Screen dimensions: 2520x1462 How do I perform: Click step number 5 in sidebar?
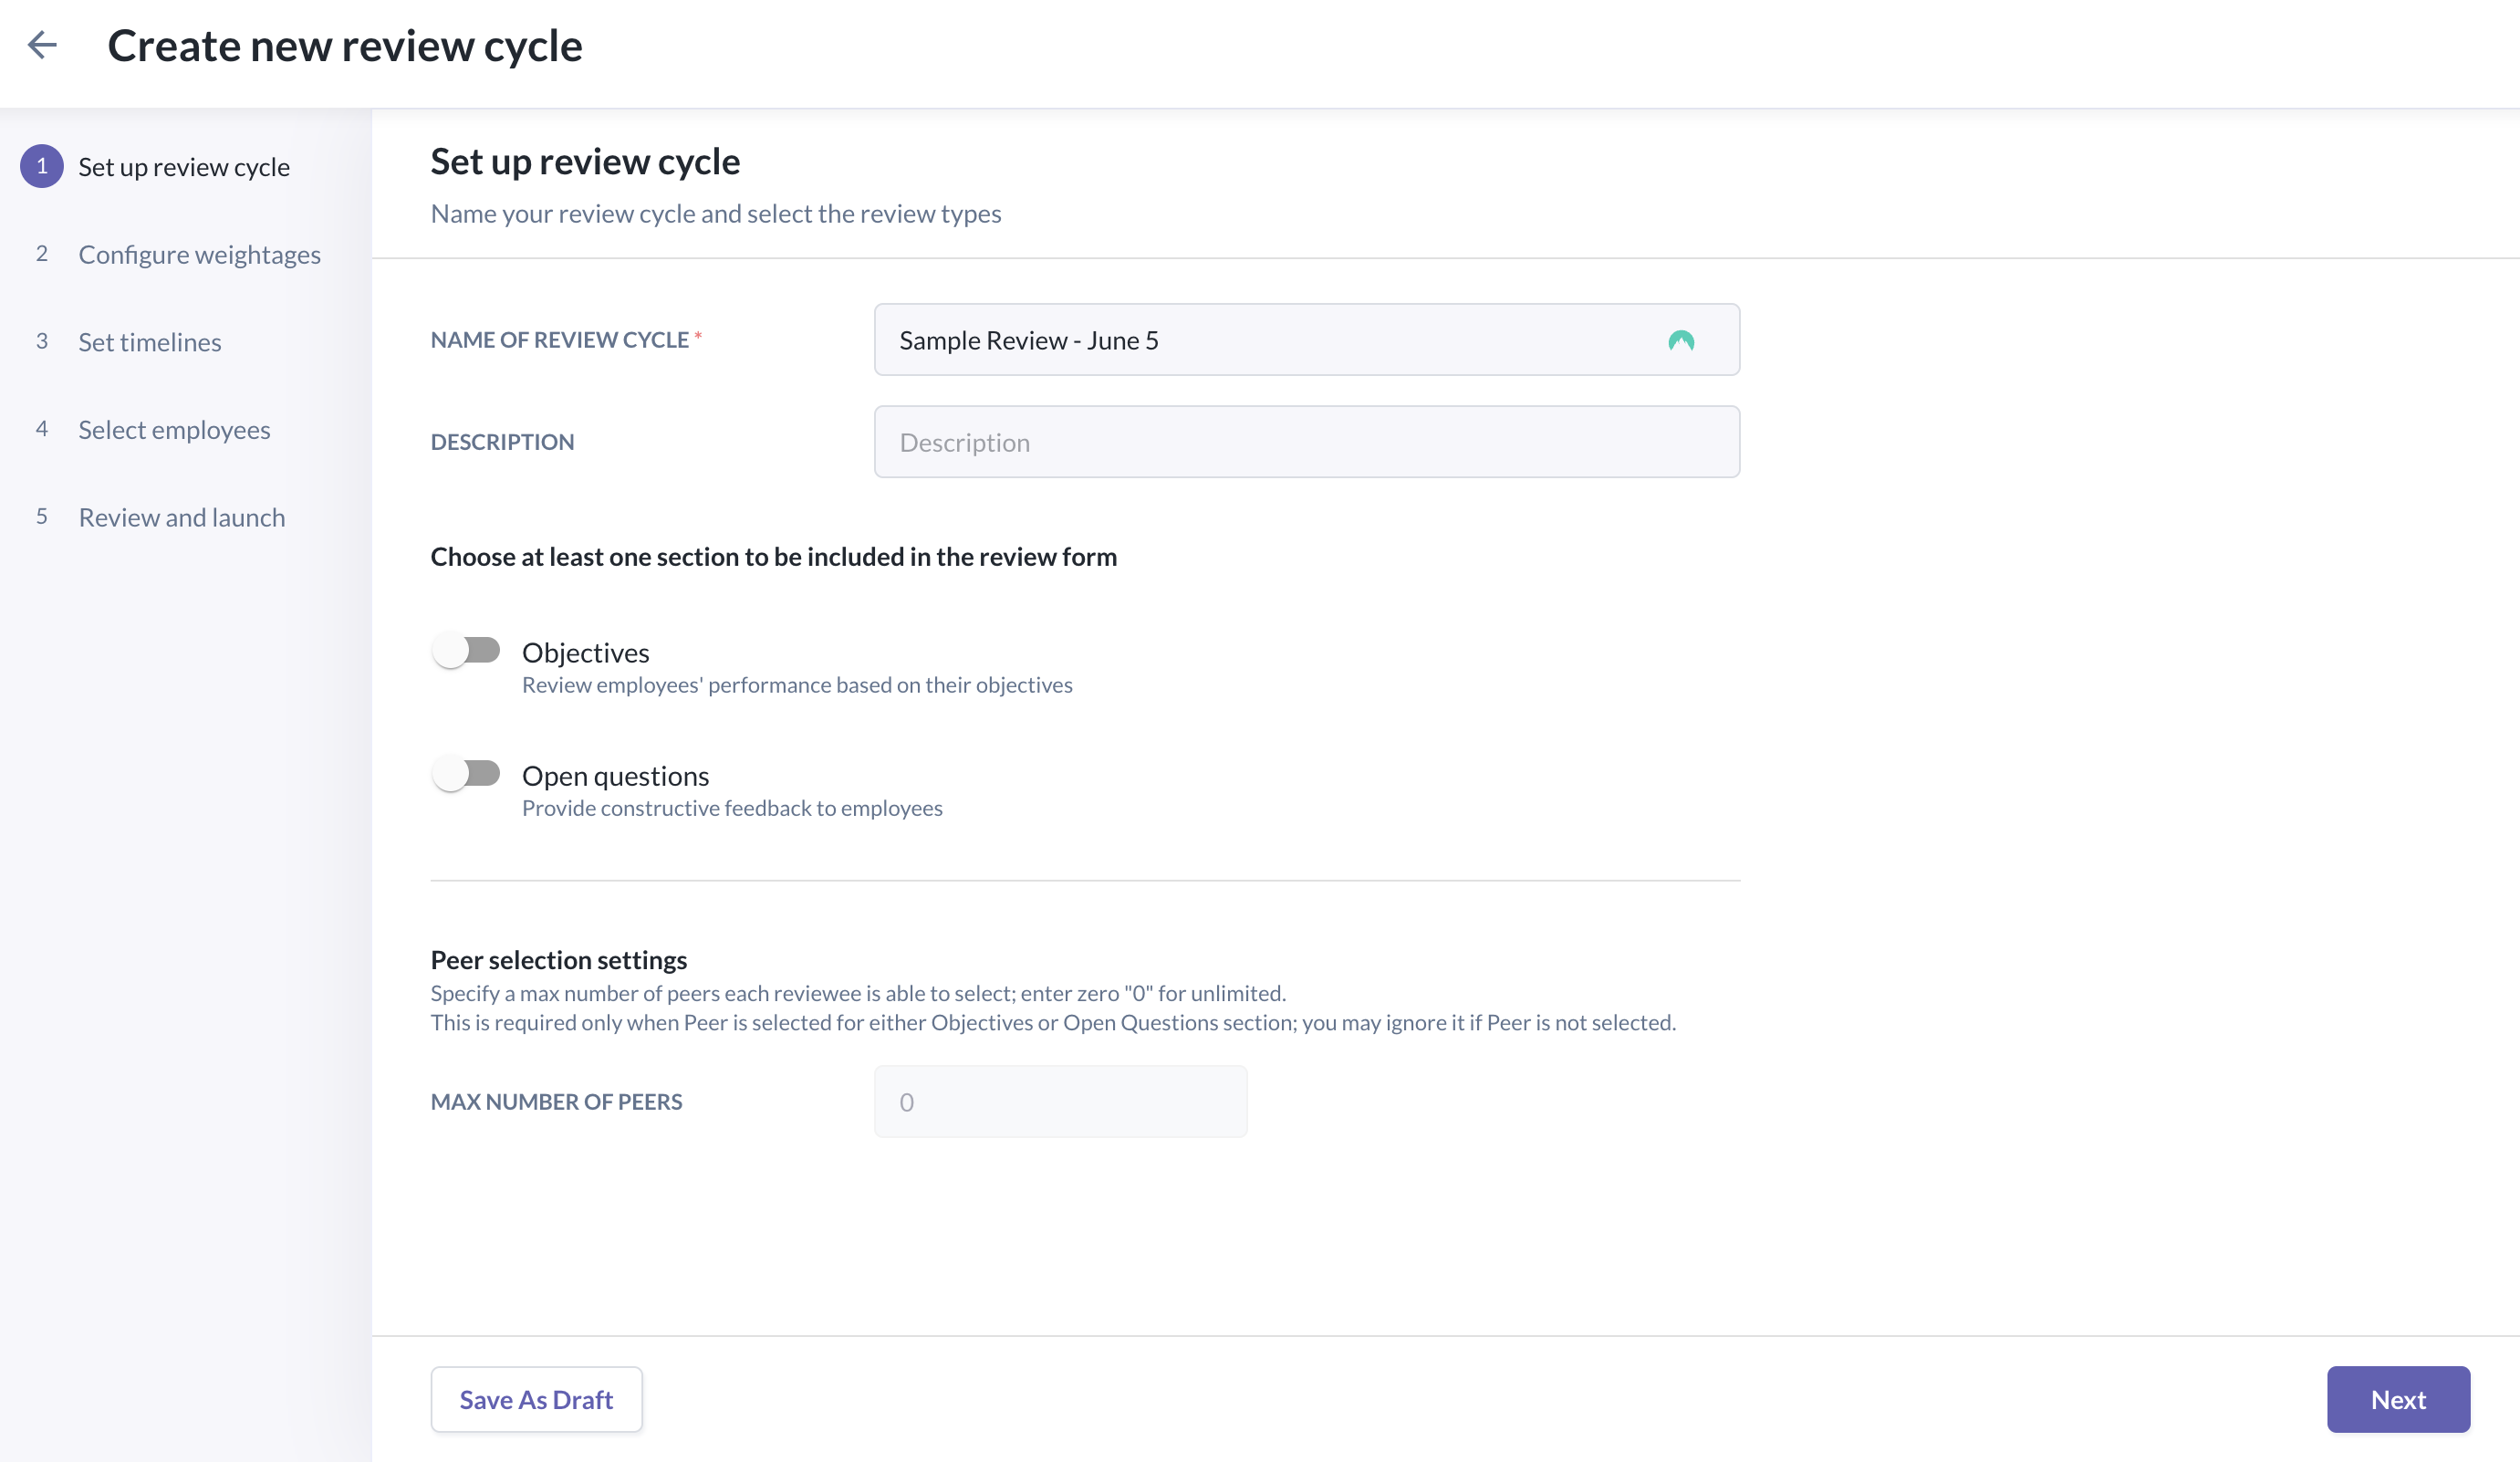(x=42, y=517)
